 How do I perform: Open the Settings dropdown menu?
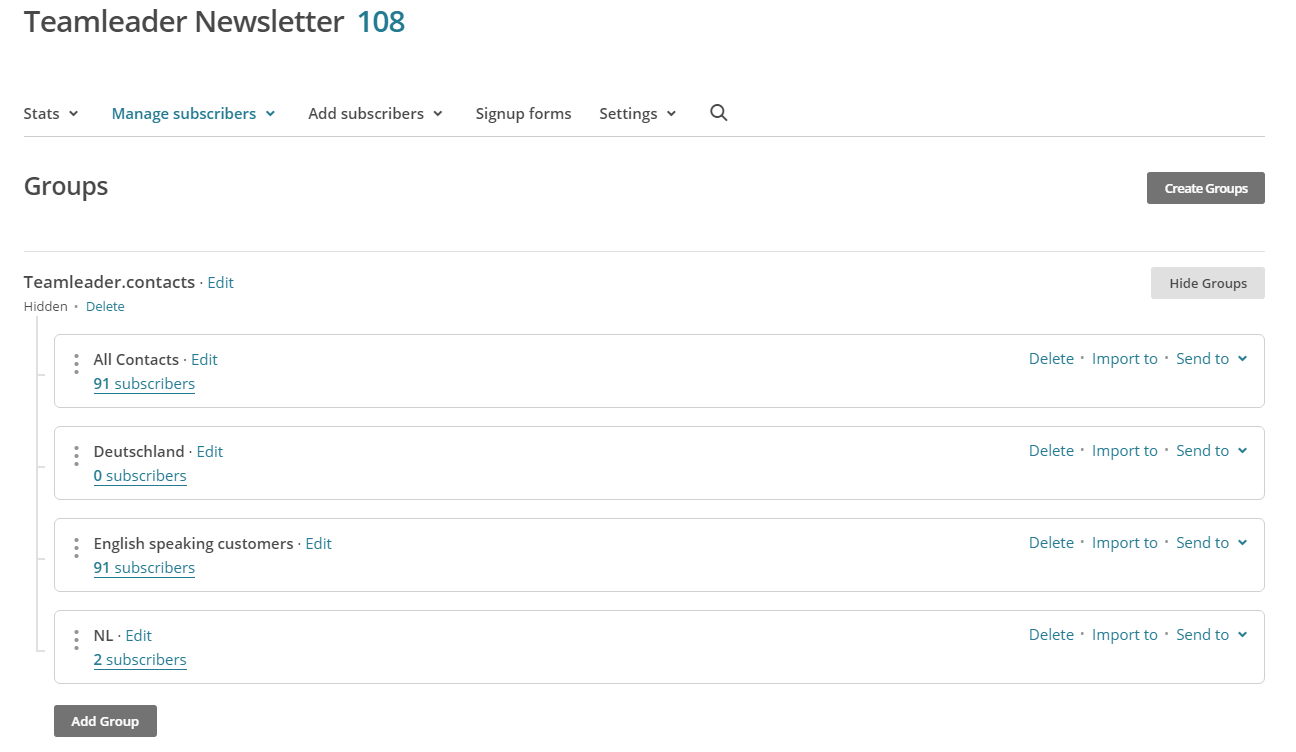coord(638,114)
